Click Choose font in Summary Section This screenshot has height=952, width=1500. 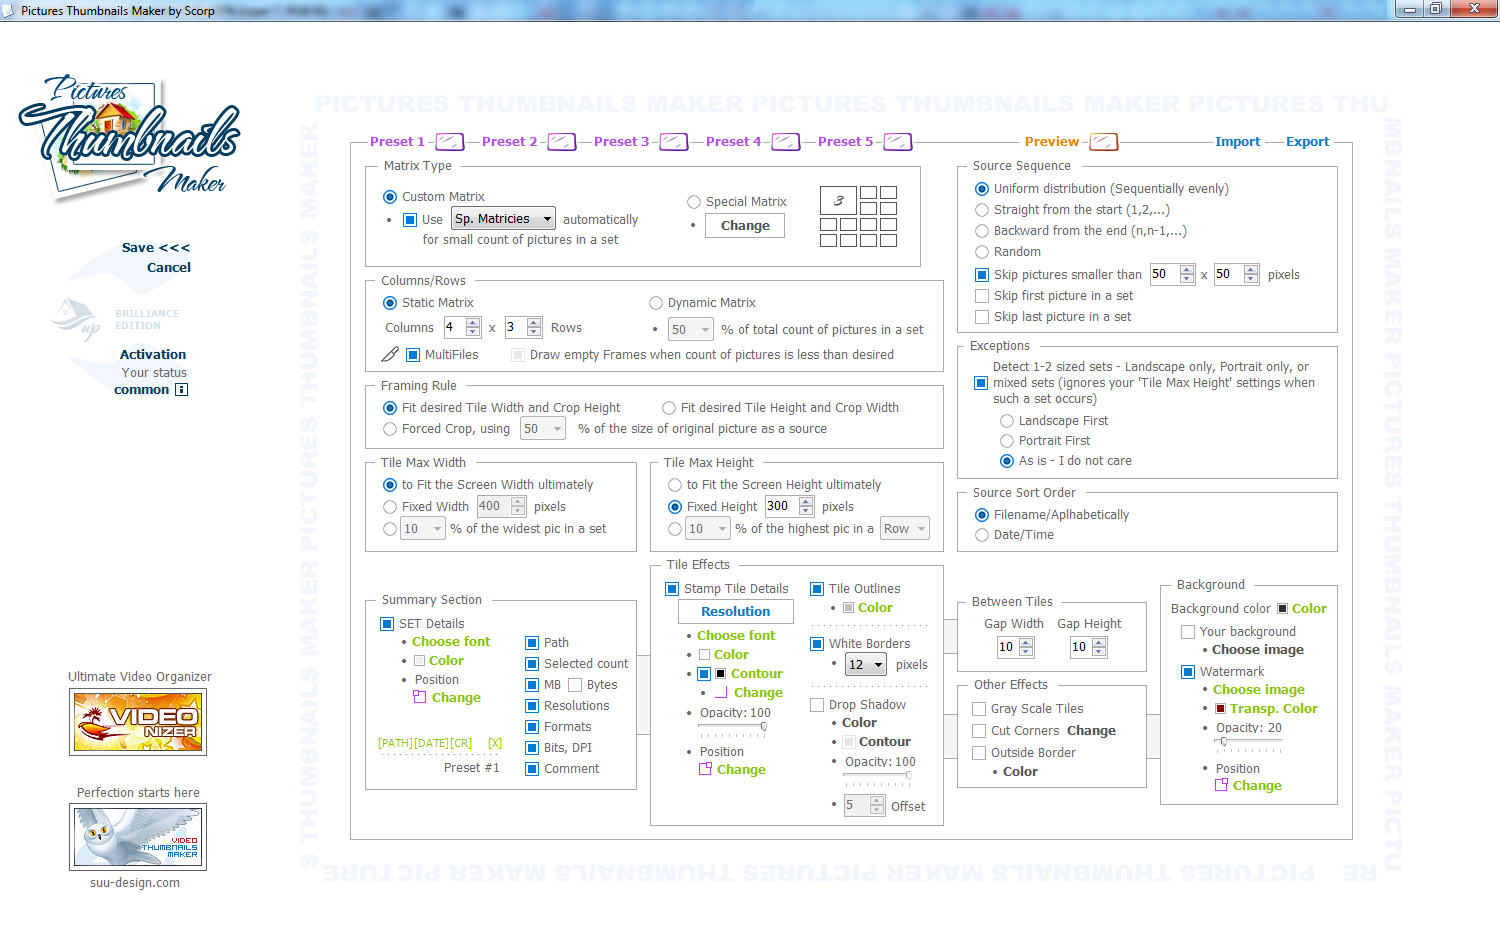[451, 642]
